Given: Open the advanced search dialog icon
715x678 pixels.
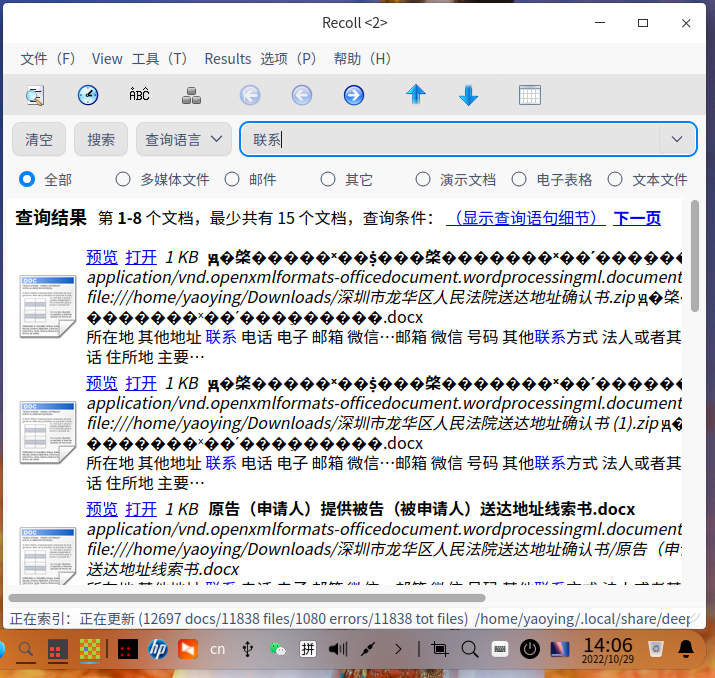Looking at the screenshot, I should pyautogui.click(x=36, y=96).
